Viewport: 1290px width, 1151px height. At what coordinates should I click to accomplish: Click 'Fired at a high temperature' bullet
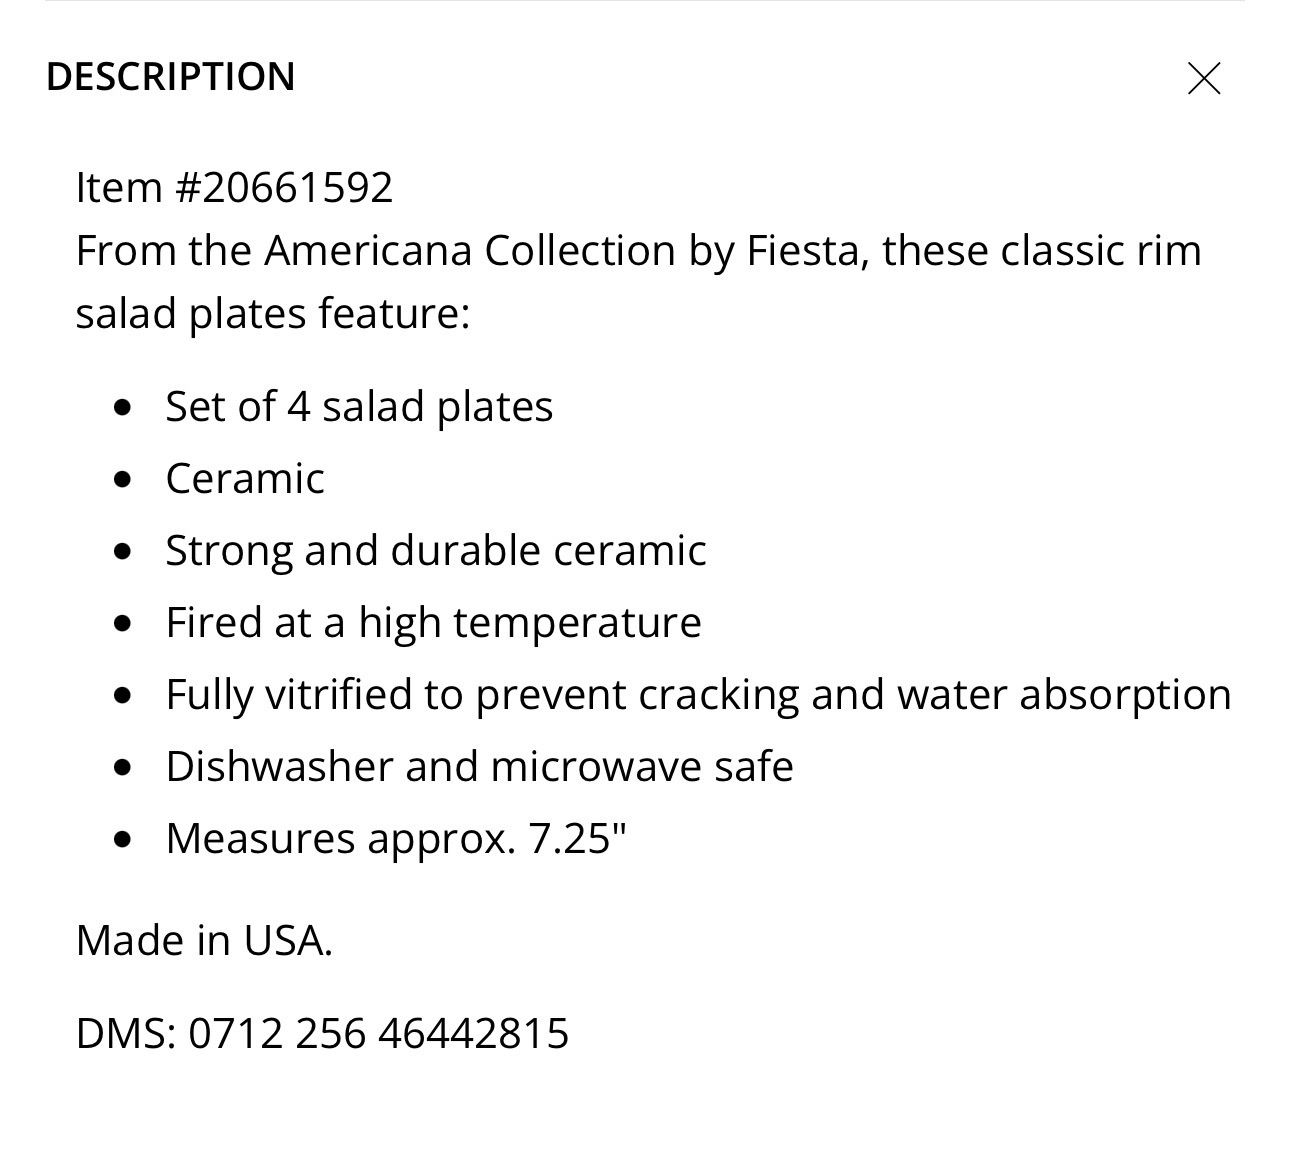click(x=433, y=623)
